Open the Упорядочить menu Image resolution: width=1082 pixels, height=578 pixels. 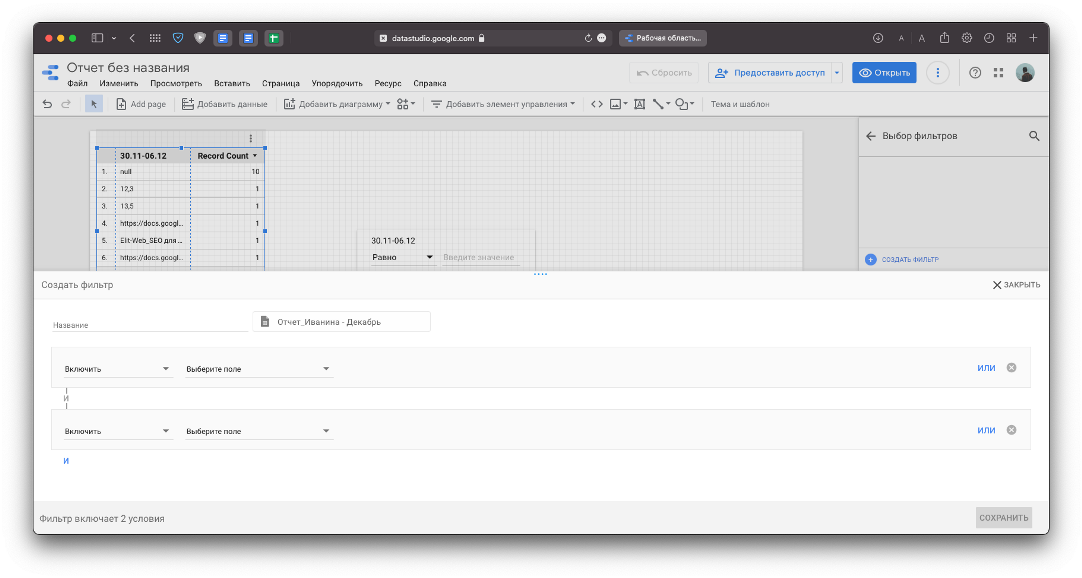[x=337, y=83]
